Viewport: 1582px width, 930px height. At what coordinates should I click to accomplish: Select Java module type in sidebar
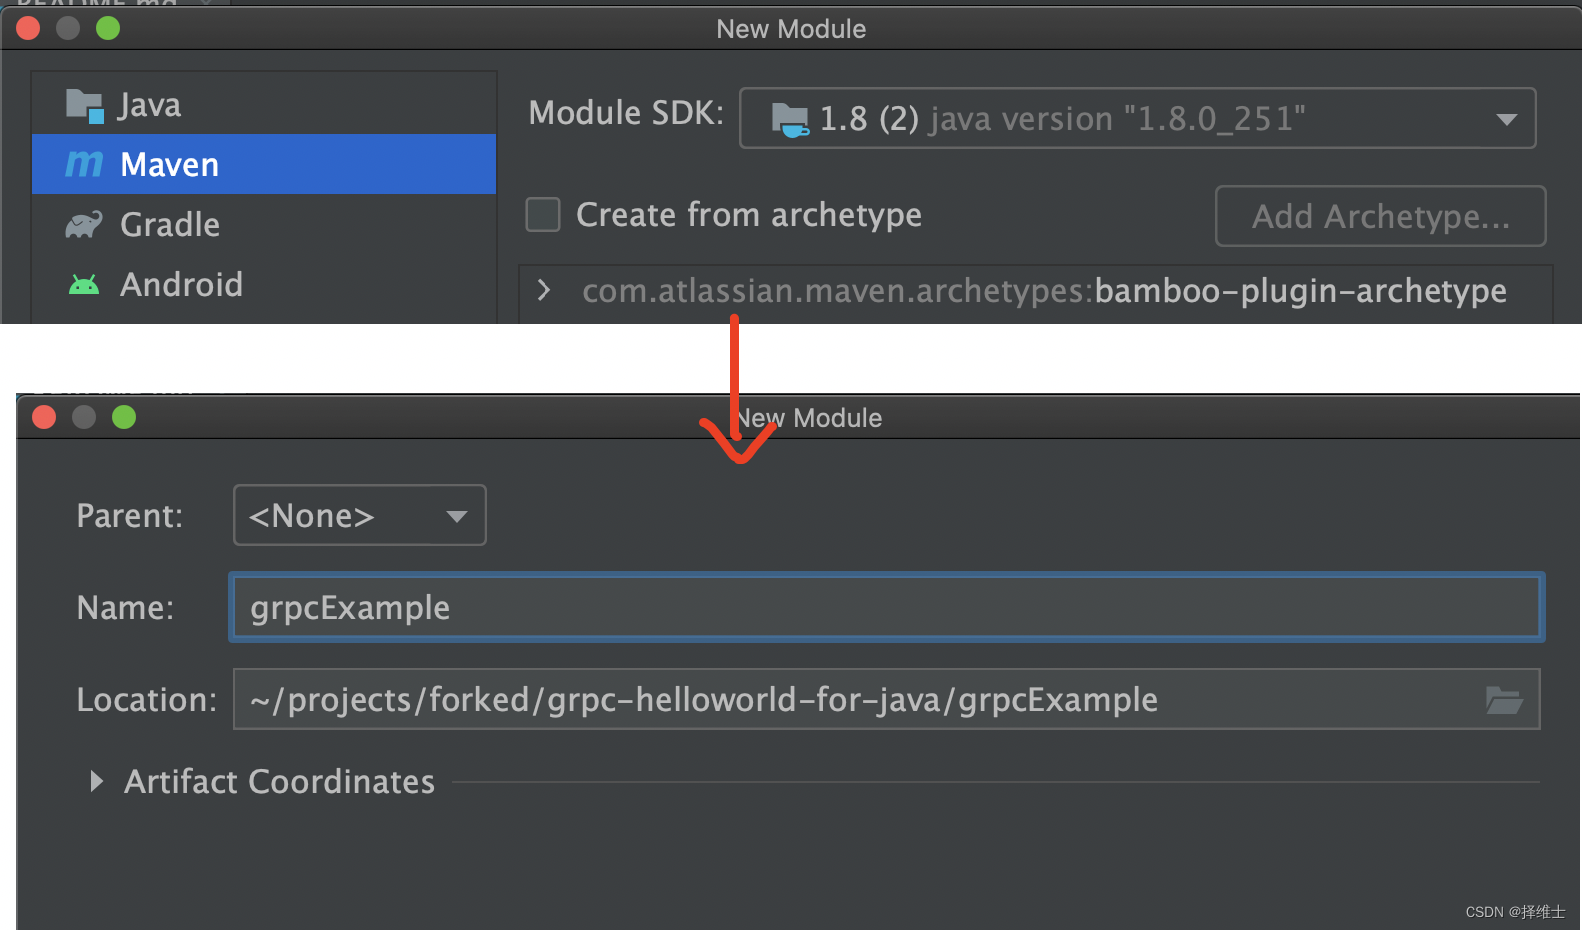click(264, 105)
